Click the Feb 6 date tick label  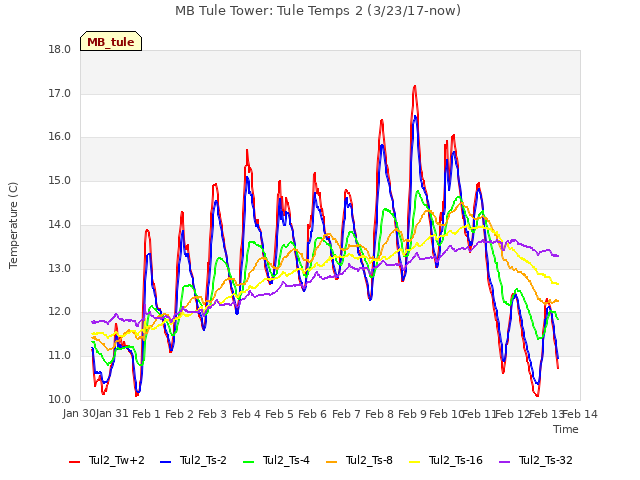312,414
